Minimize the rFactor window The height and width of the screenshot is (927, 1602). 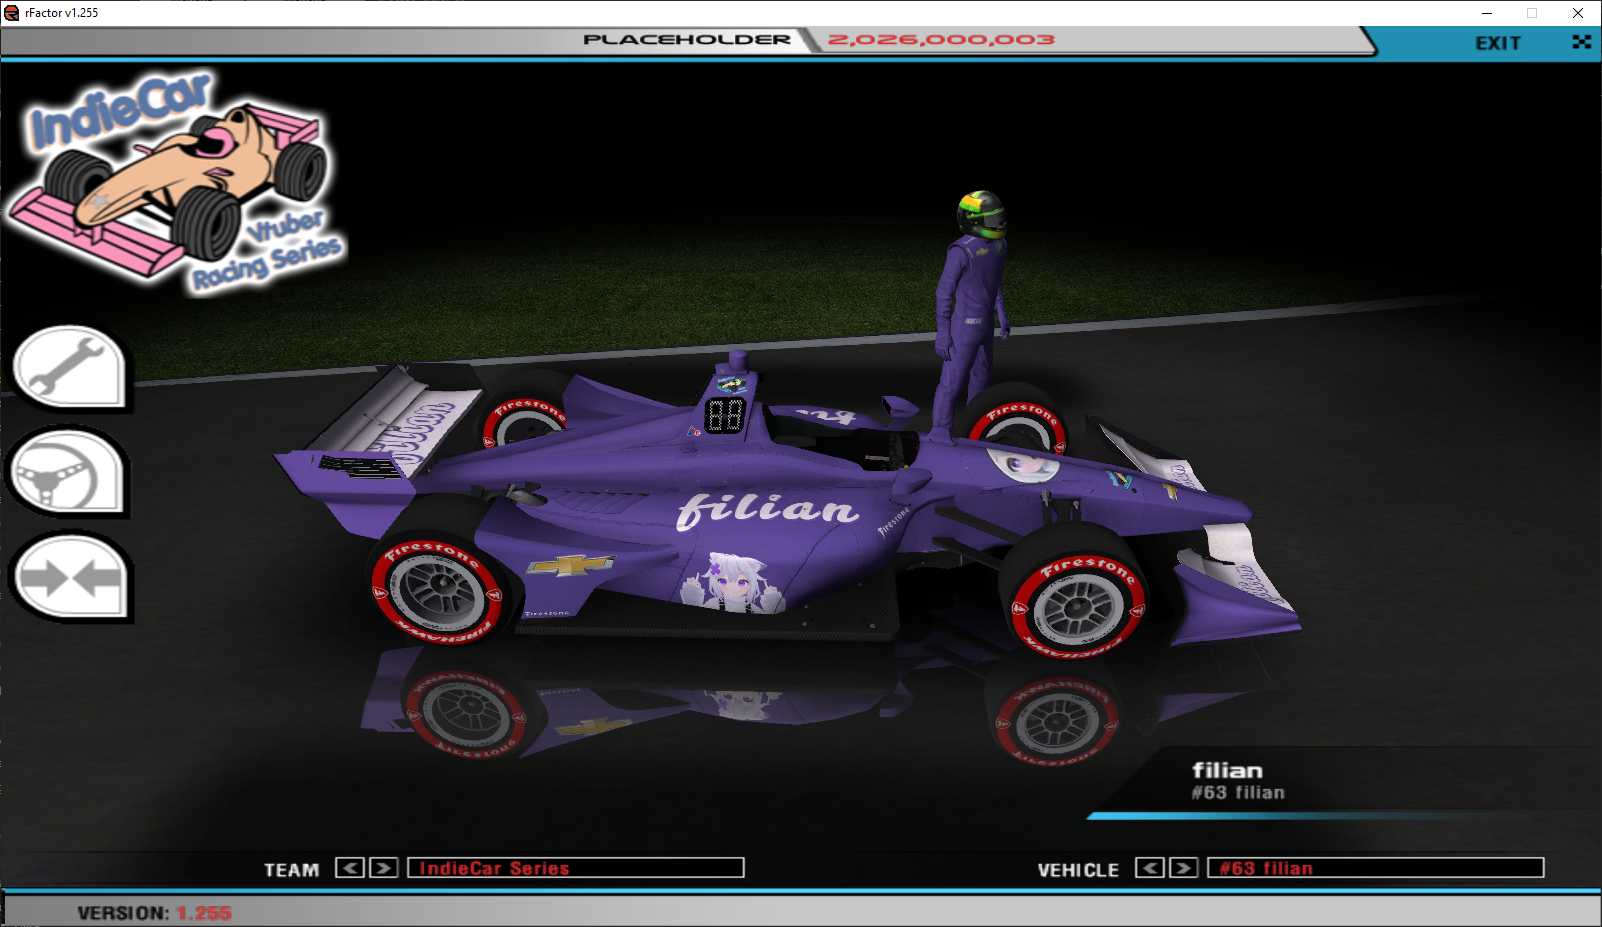pyautogui.click(x=1487, y=13)
